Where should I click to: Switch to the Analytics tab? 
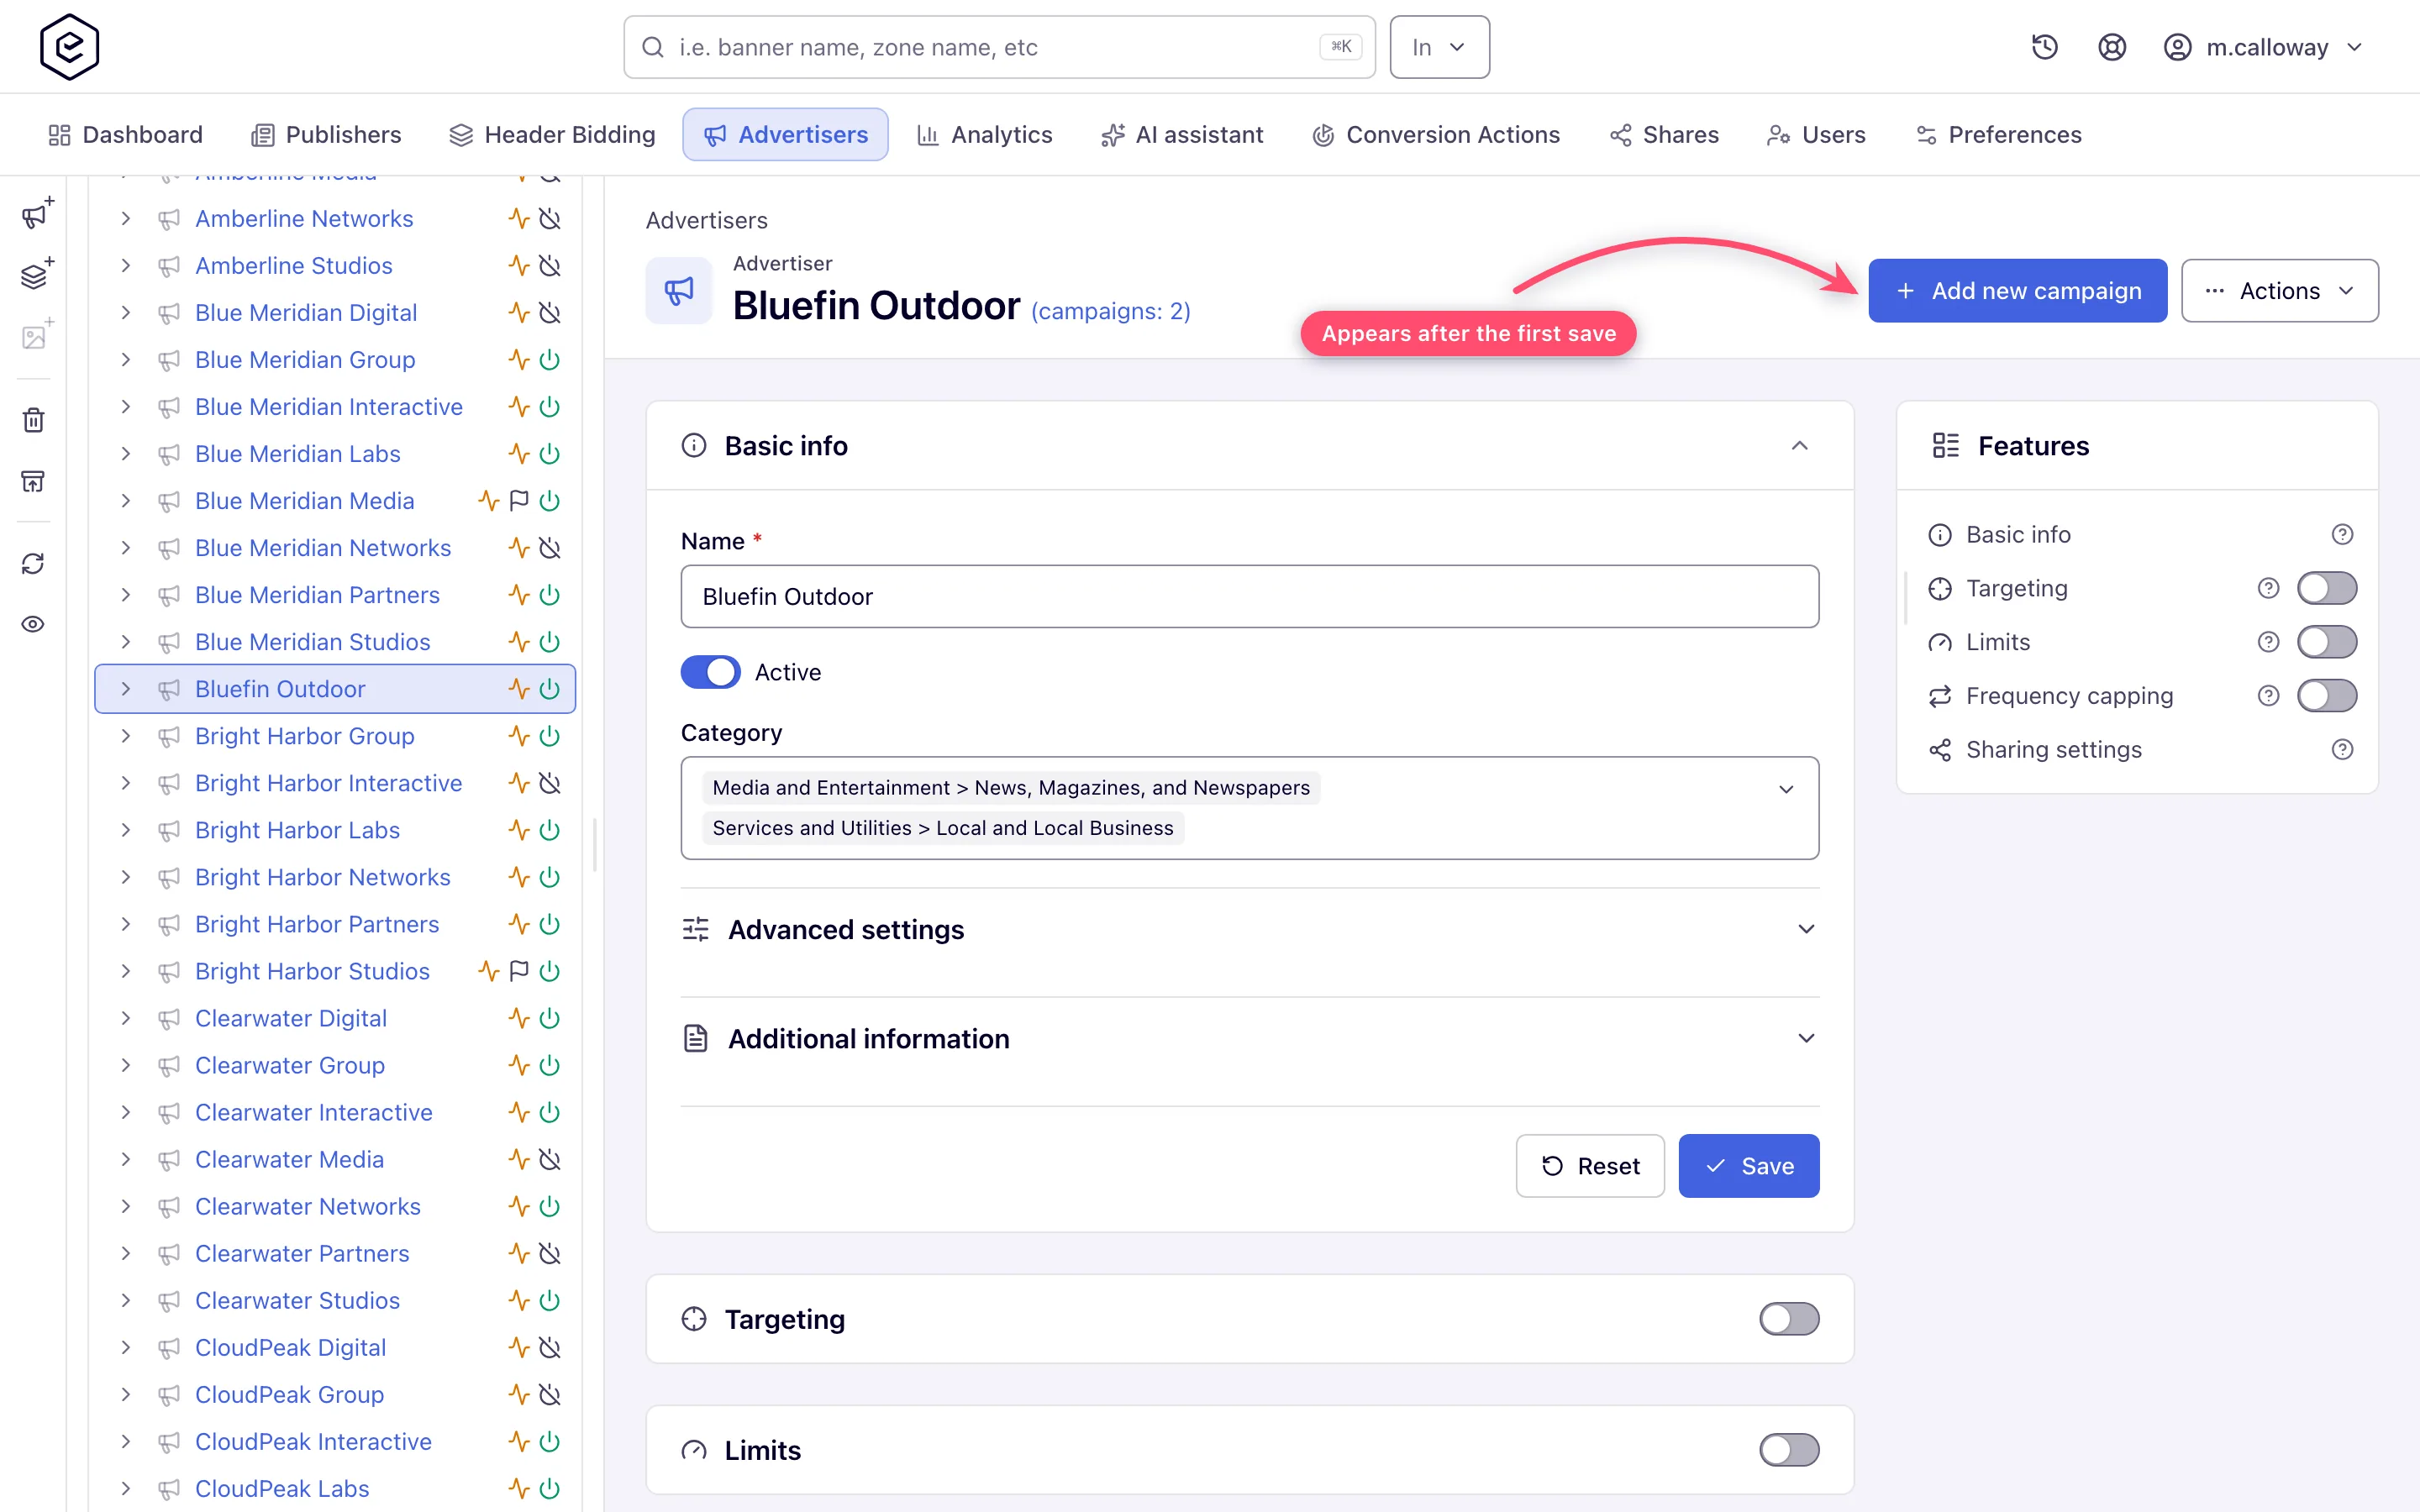(984, 135)
